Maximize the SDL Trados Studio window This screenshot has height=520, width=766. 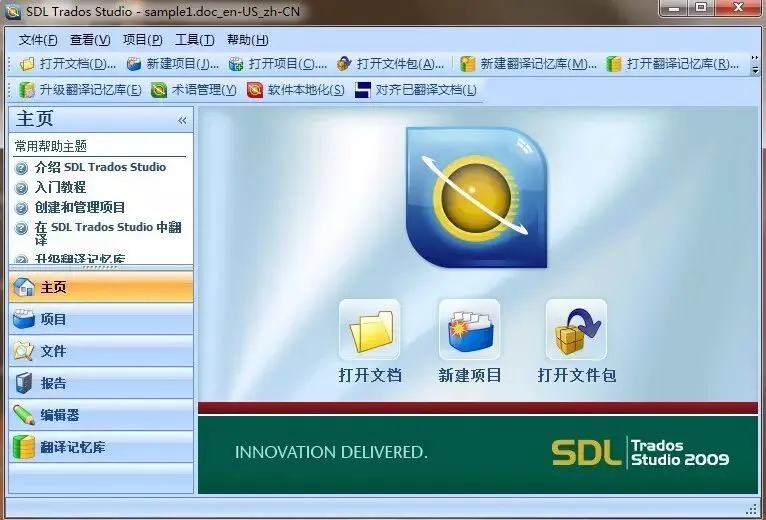click(702, 8)
